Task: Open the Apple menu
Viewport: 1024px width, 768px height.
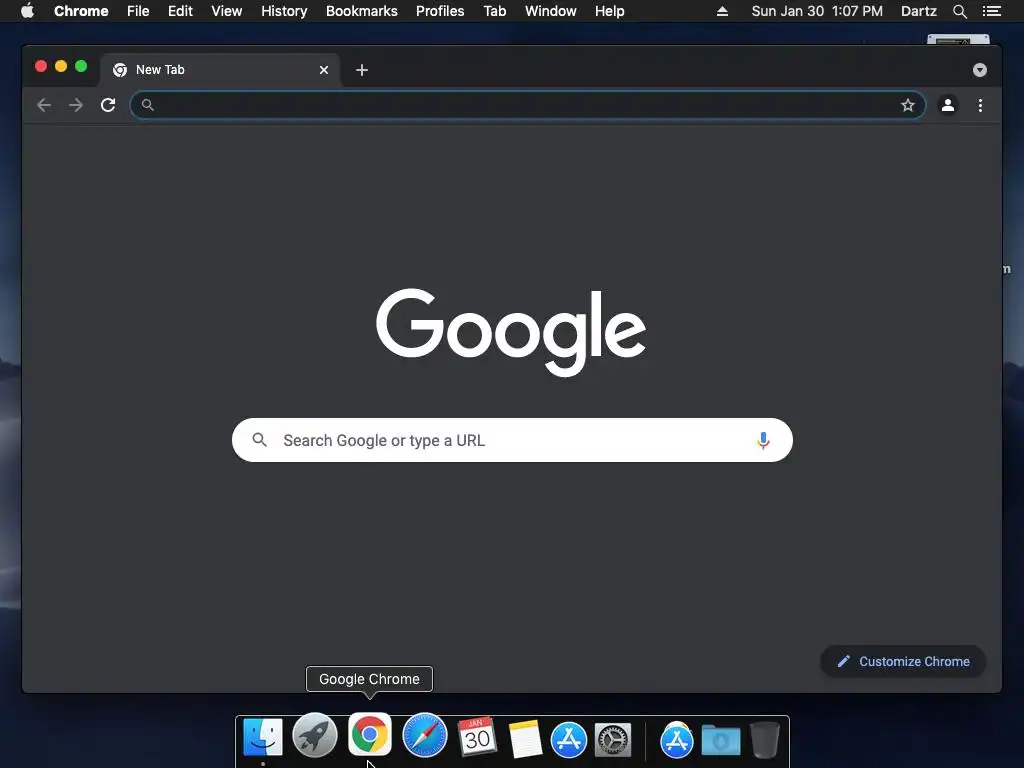Action: (27, 11)
